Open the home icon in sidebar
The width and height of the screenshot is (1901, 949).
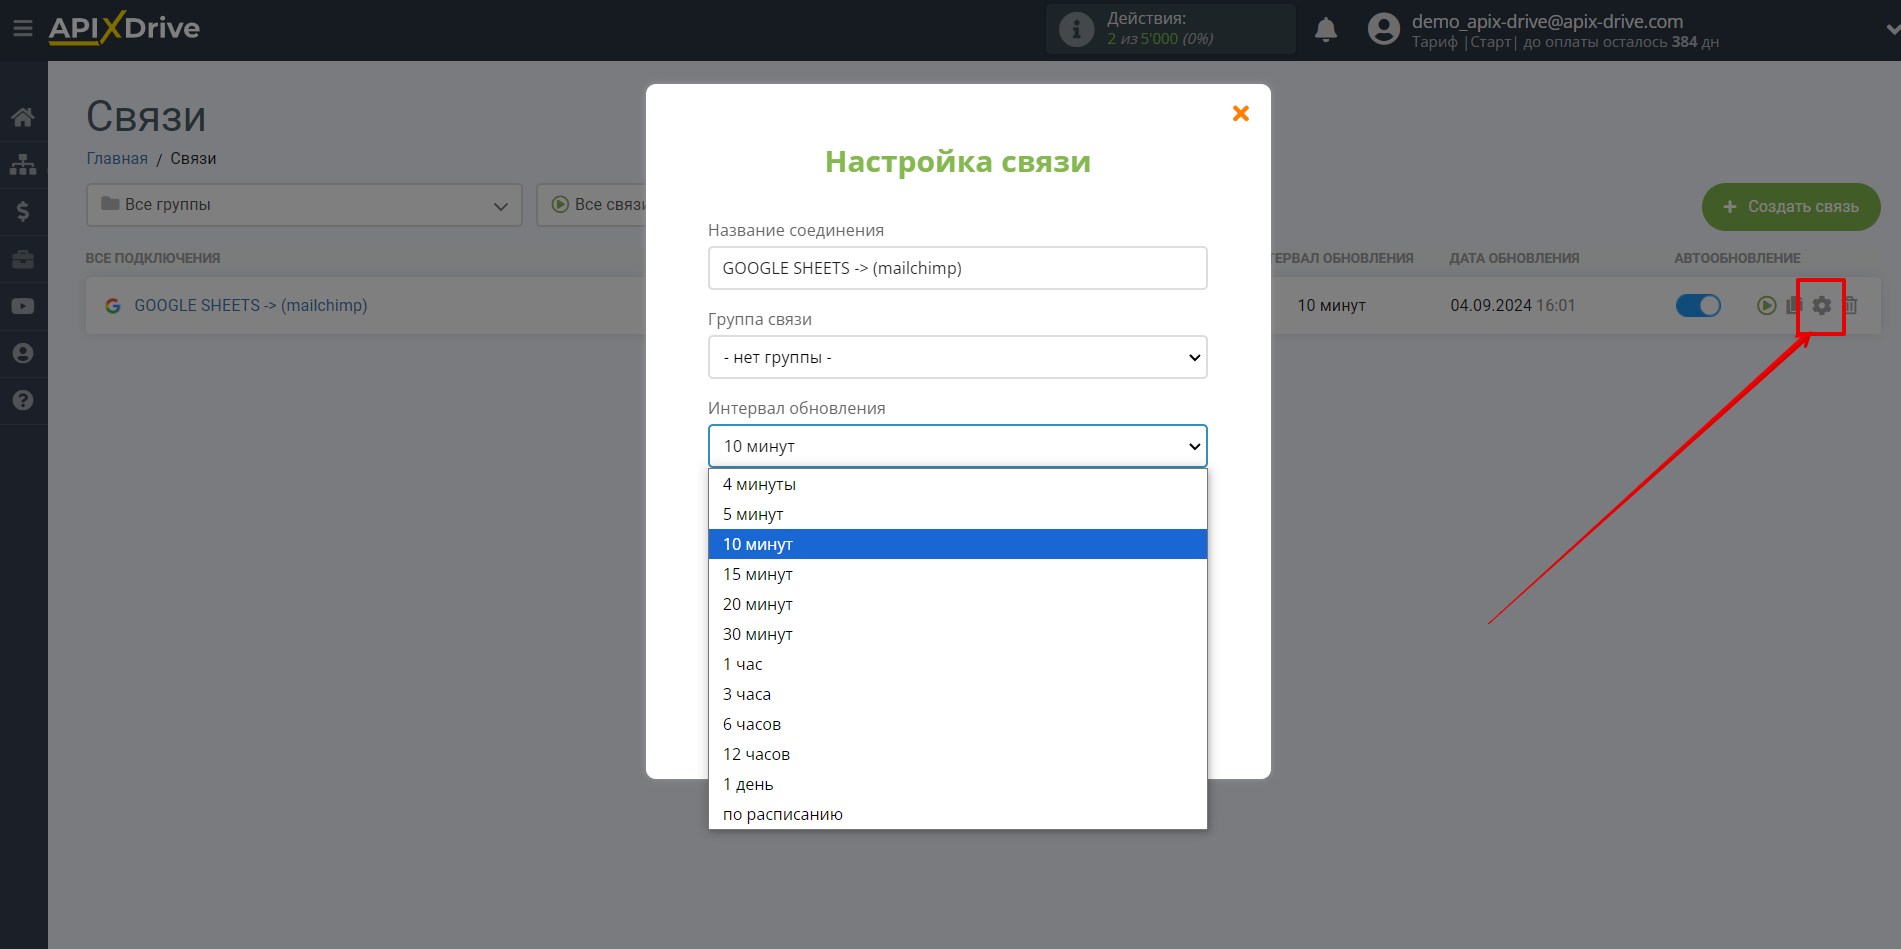[x=23, y=117]
